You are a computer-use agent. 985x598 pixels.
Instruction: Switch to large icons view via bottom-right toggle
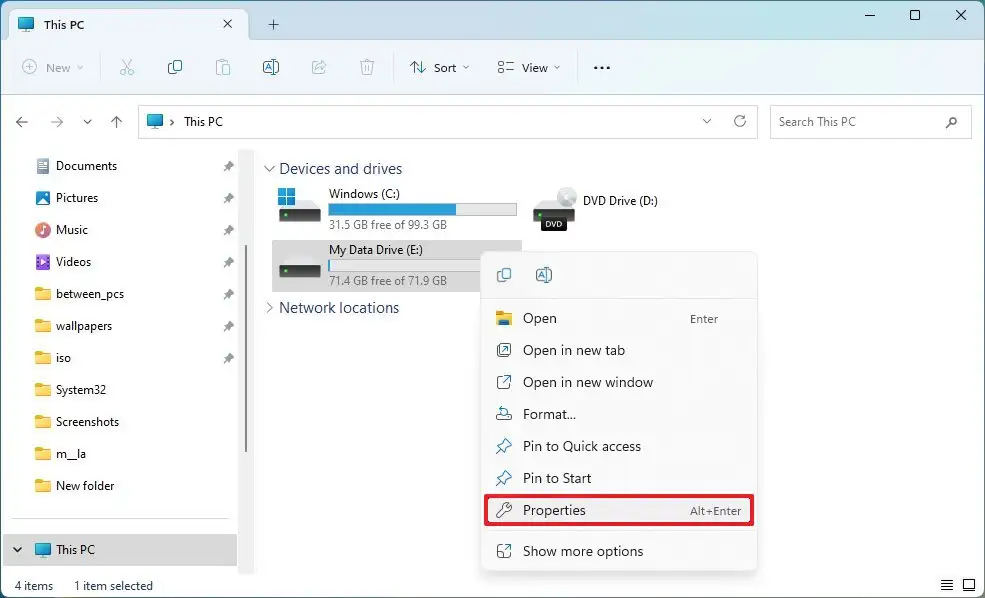968,584
